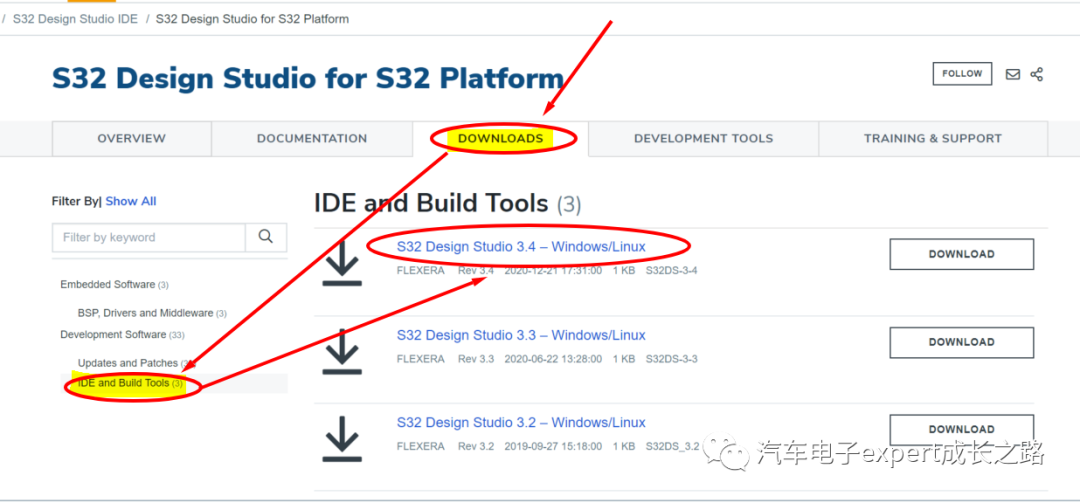Click the search magnifier icon in filter box

266,237
